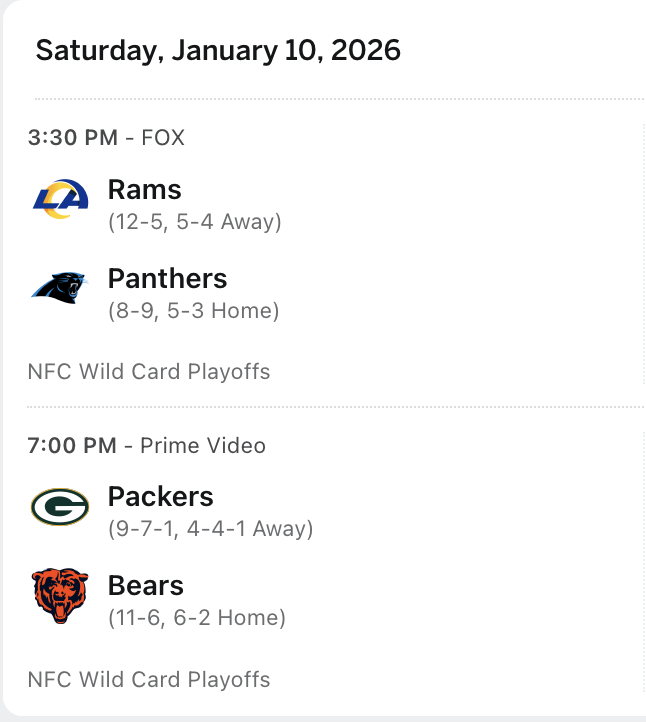Click the Los Angeles Rams logo
Screen dimensions: 646x722
click(60, 199)
